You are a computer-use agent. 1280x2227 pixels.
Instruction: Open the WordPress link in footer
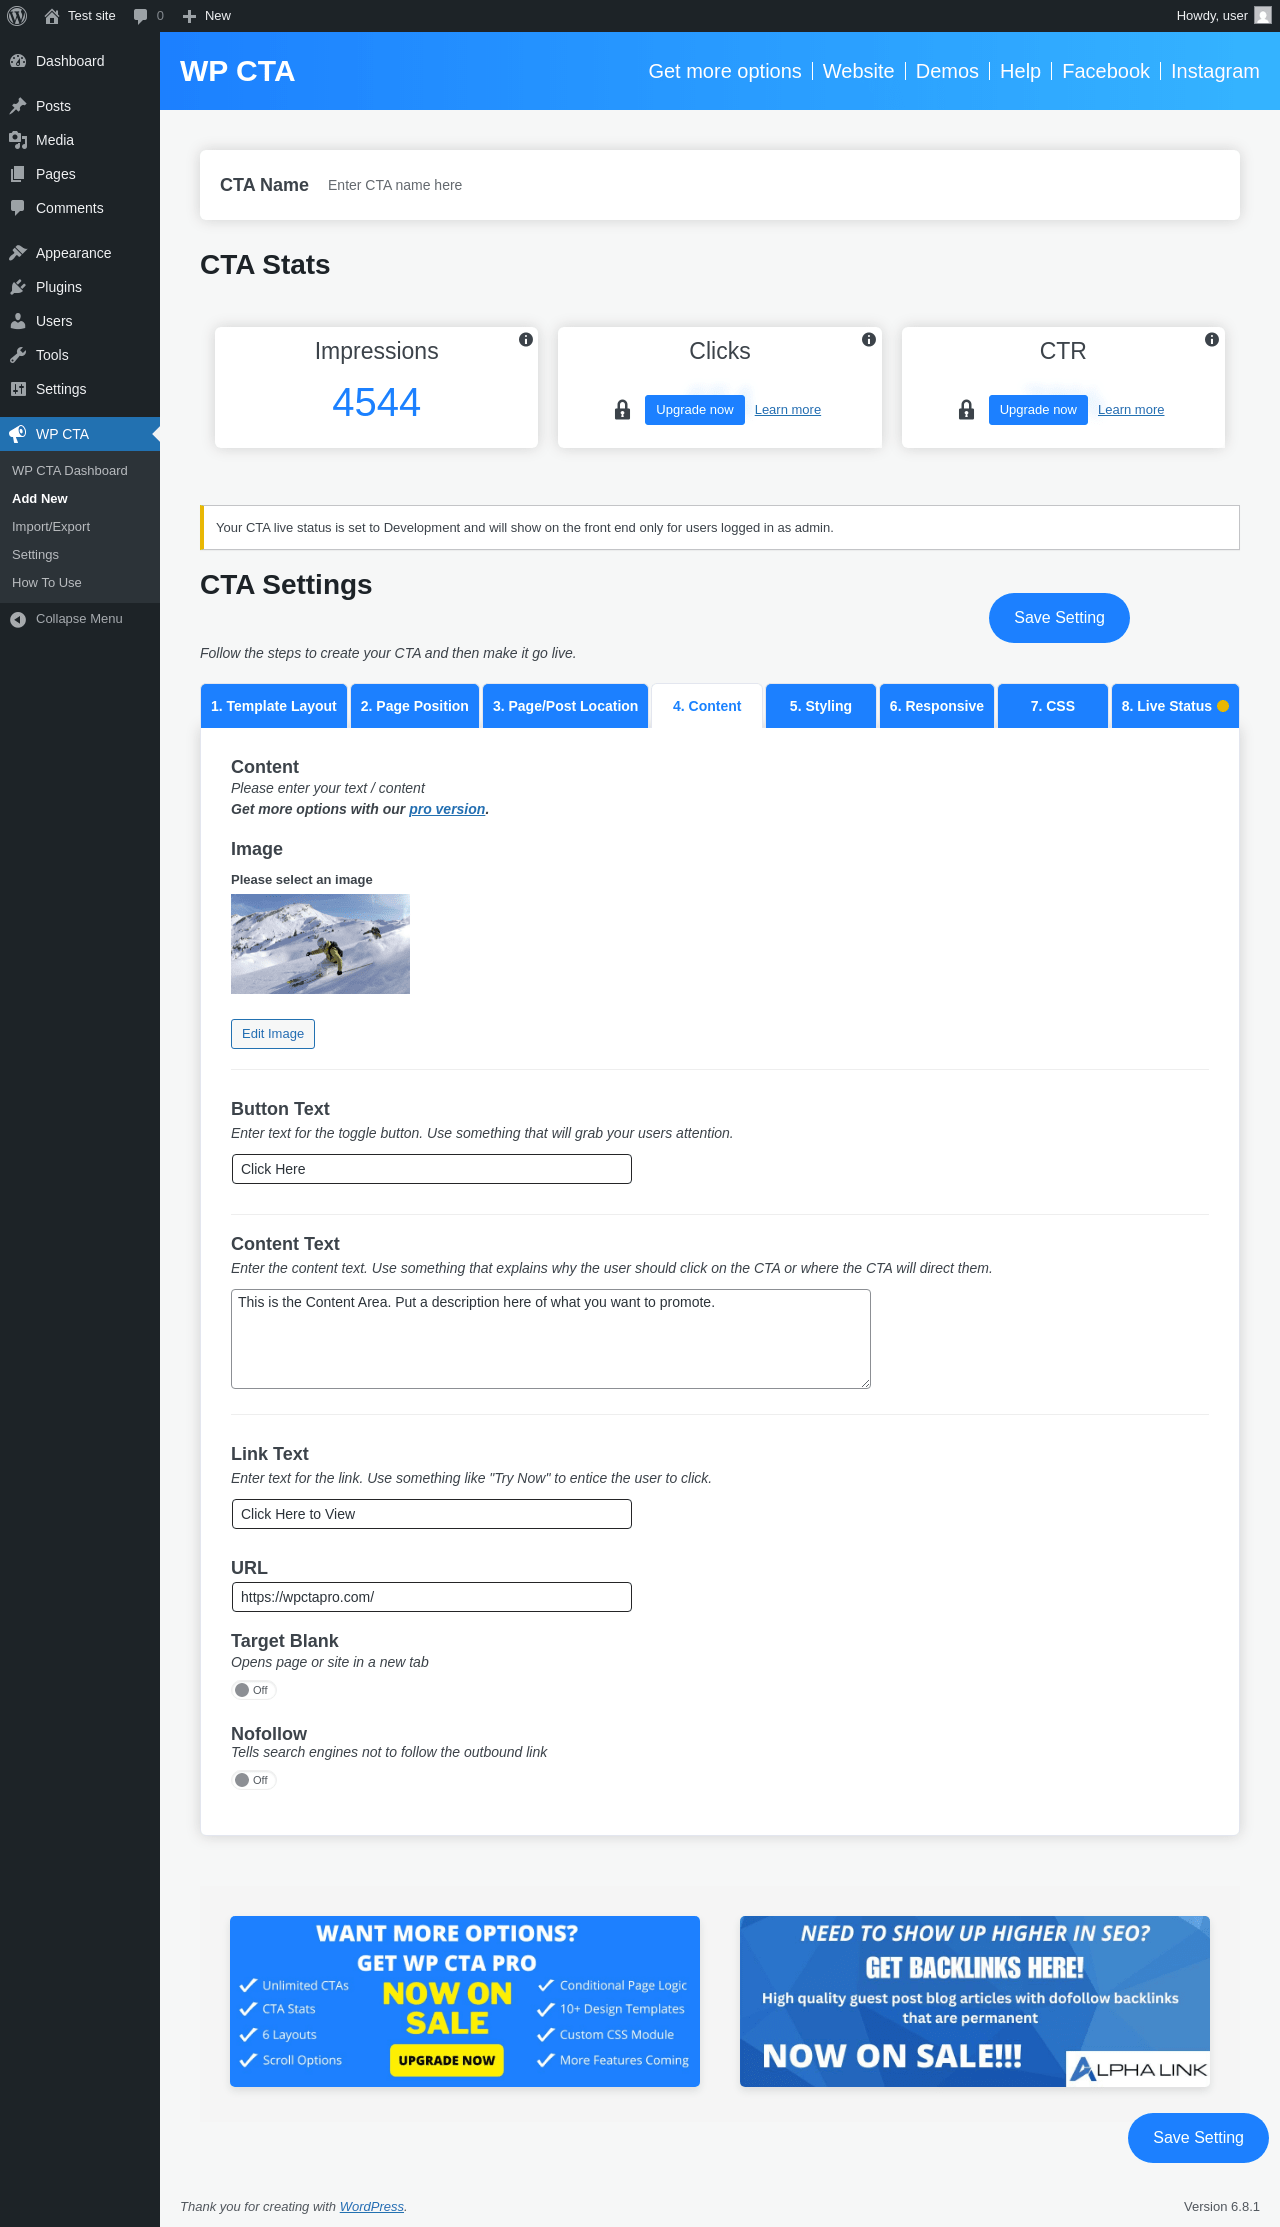click(x=372, y=2206)
